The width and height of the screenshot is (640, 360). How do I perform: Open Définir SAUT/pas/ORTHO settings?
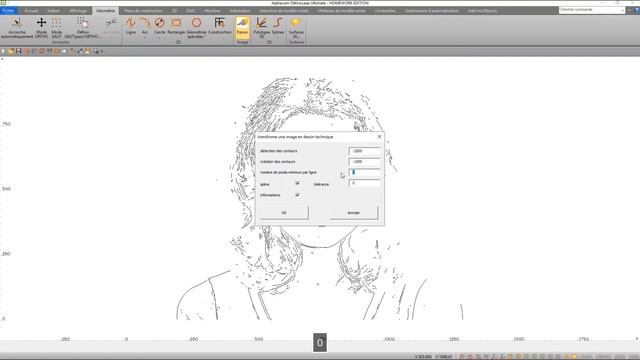[82, 28]
